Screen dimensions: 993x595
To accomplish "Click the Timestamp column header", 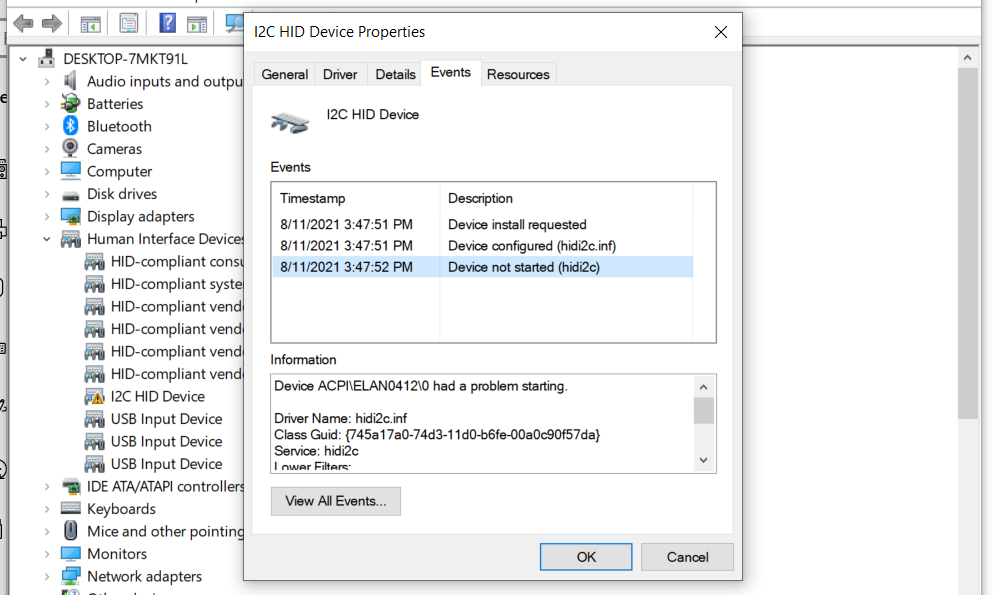I will click(x=356, y=198).
